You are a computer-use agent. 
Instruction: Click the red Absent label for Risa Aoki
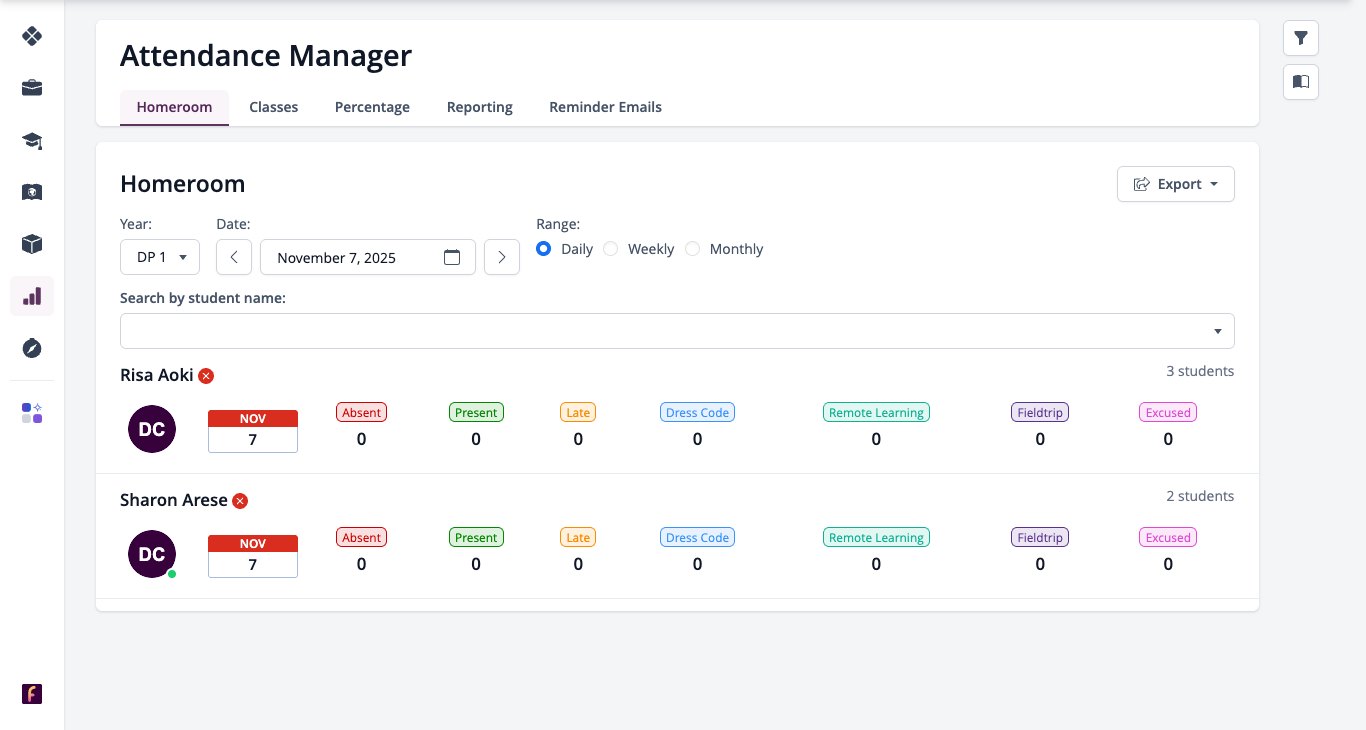click(x=361, y=412)
